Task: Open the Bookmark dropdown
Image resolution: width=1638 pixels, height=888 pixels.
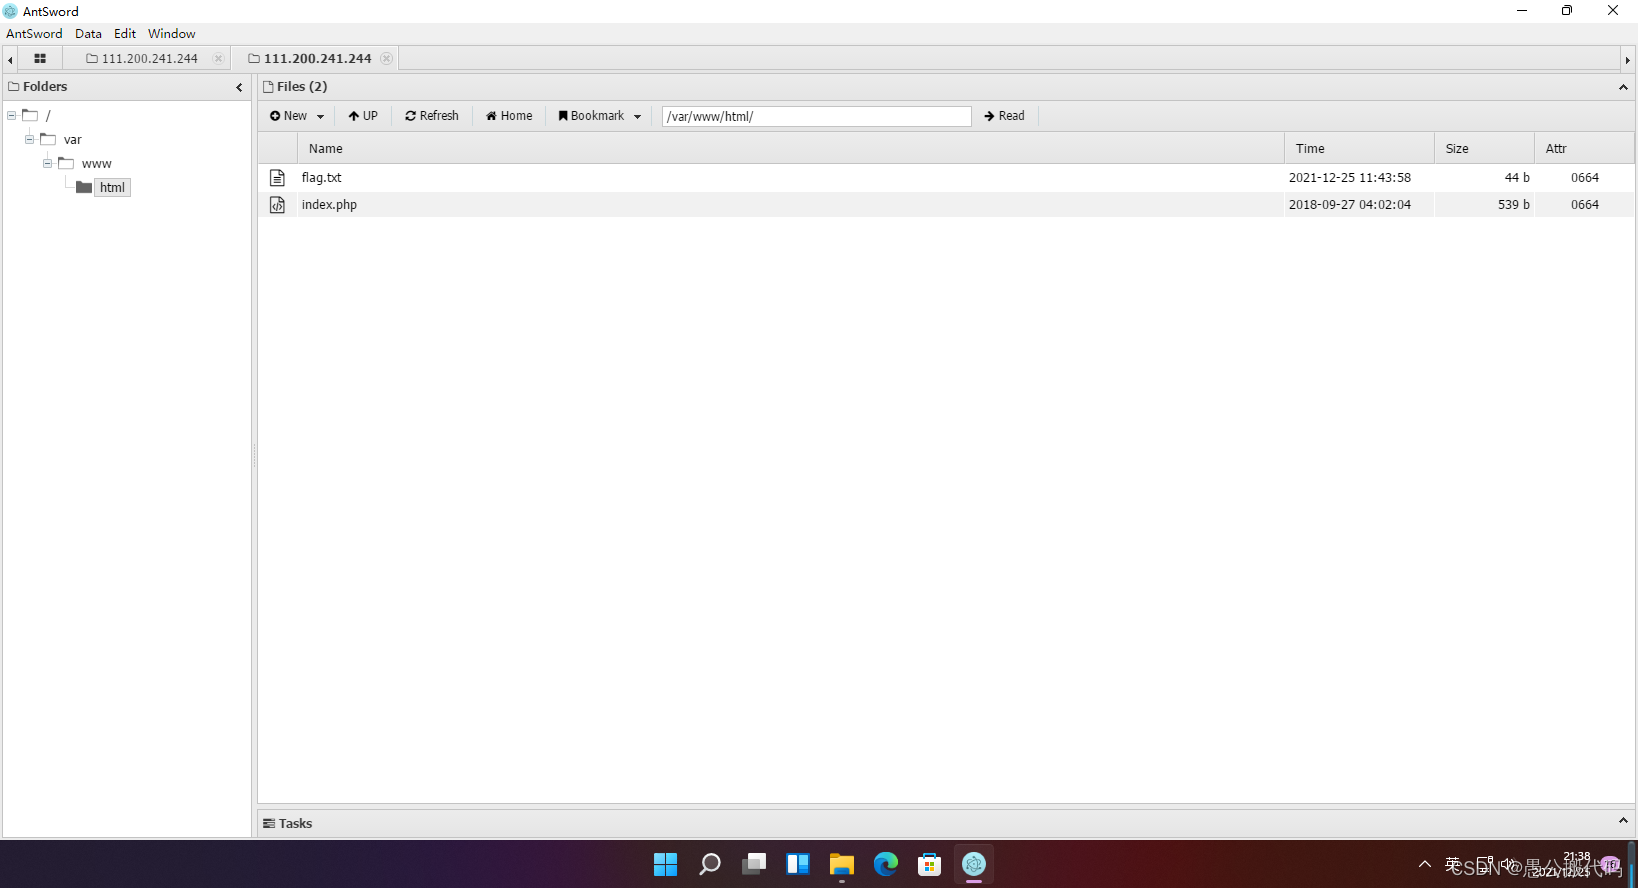Action: [599, 116]
